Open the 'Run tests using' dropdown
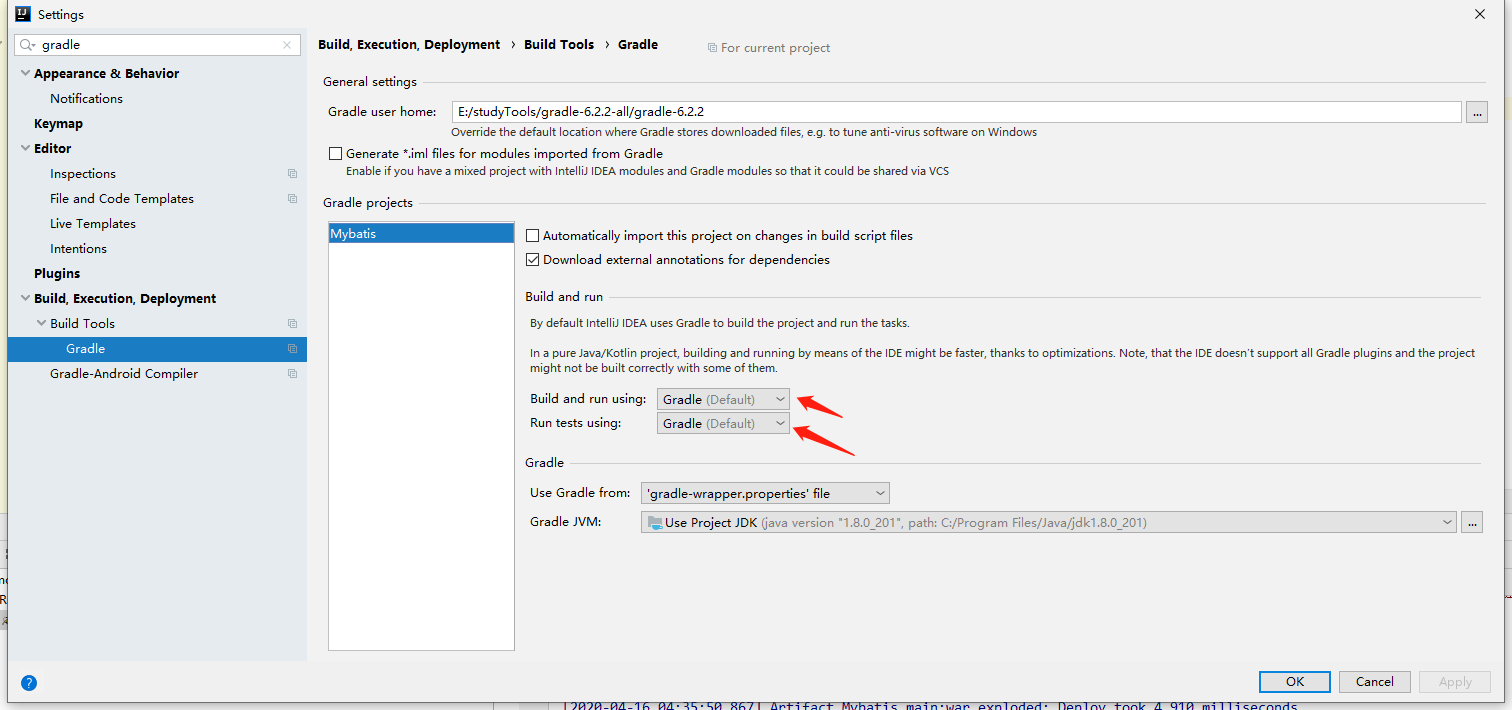Image resolution: width=1512 pixels, height=710 pixels. pos(723,423)
